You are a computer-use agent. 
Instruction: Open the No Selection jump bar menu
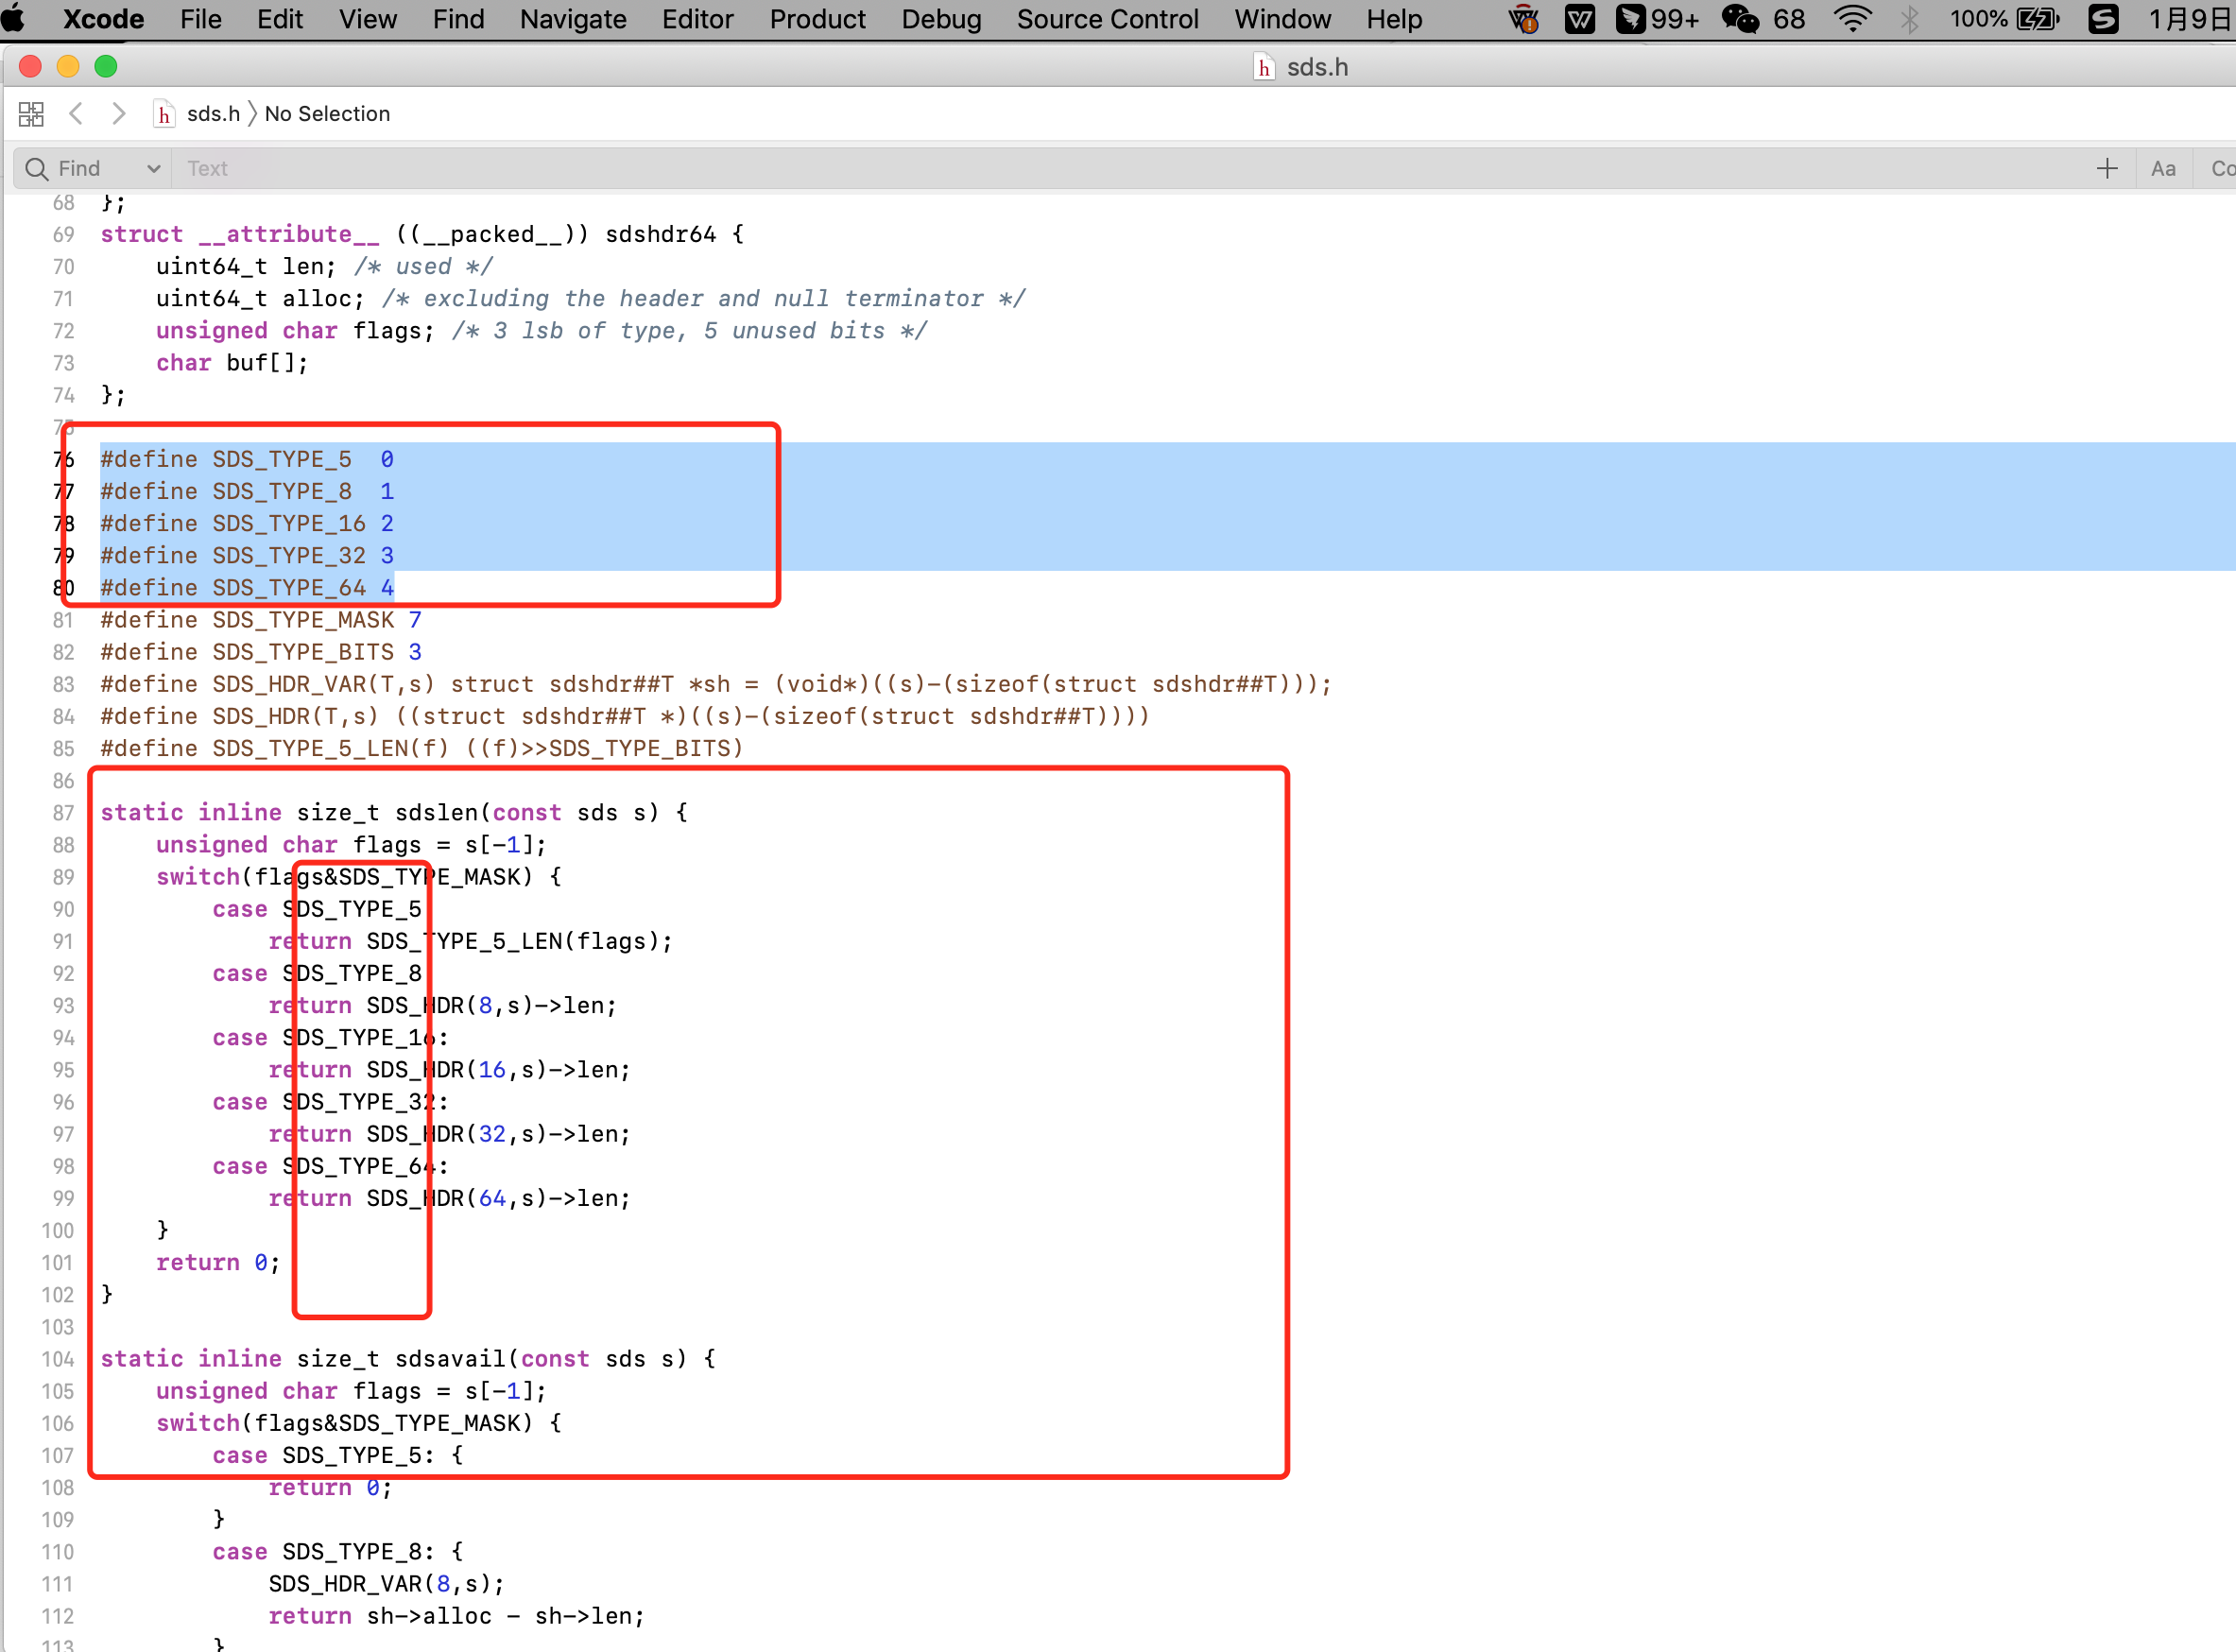click(x=327, y=114)
